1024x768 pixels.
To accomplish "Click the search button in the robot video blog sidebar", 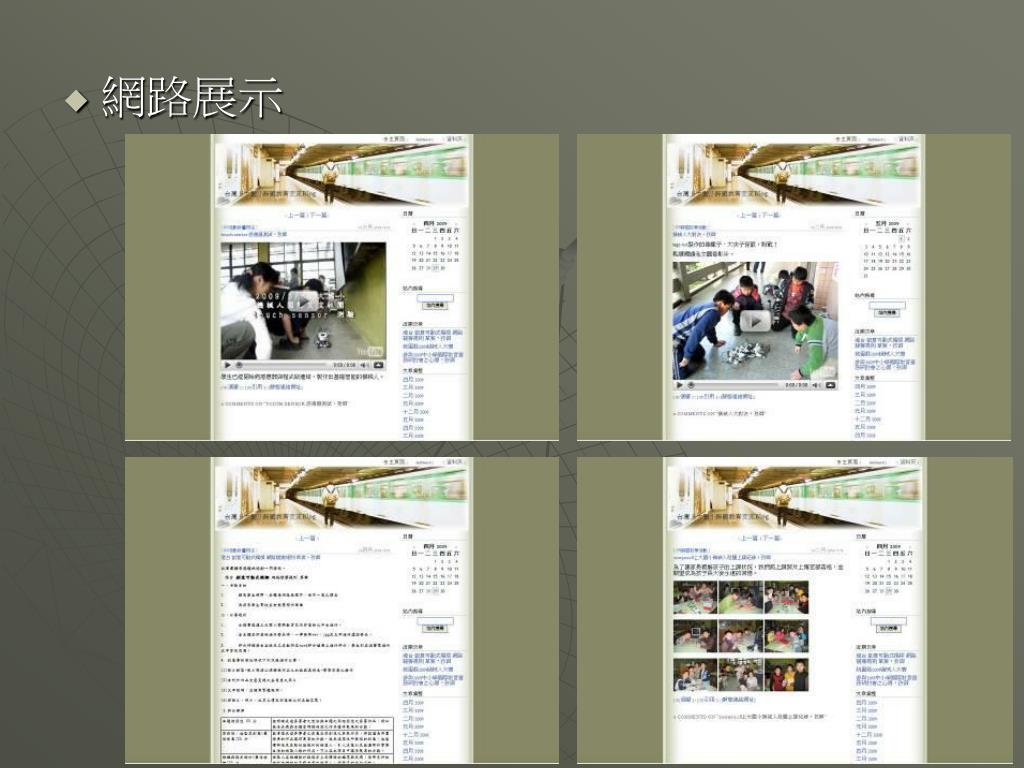I will click(436, 305).
